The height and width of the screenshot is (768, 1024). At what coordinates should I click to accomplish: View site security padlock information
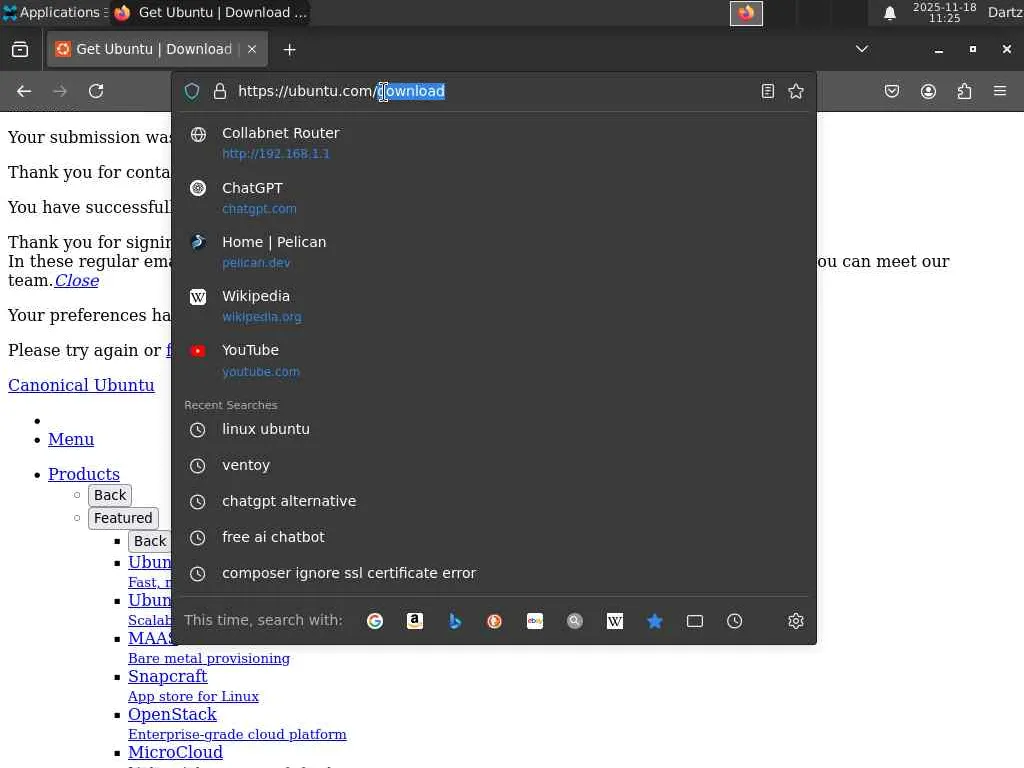tap(220, 91)
